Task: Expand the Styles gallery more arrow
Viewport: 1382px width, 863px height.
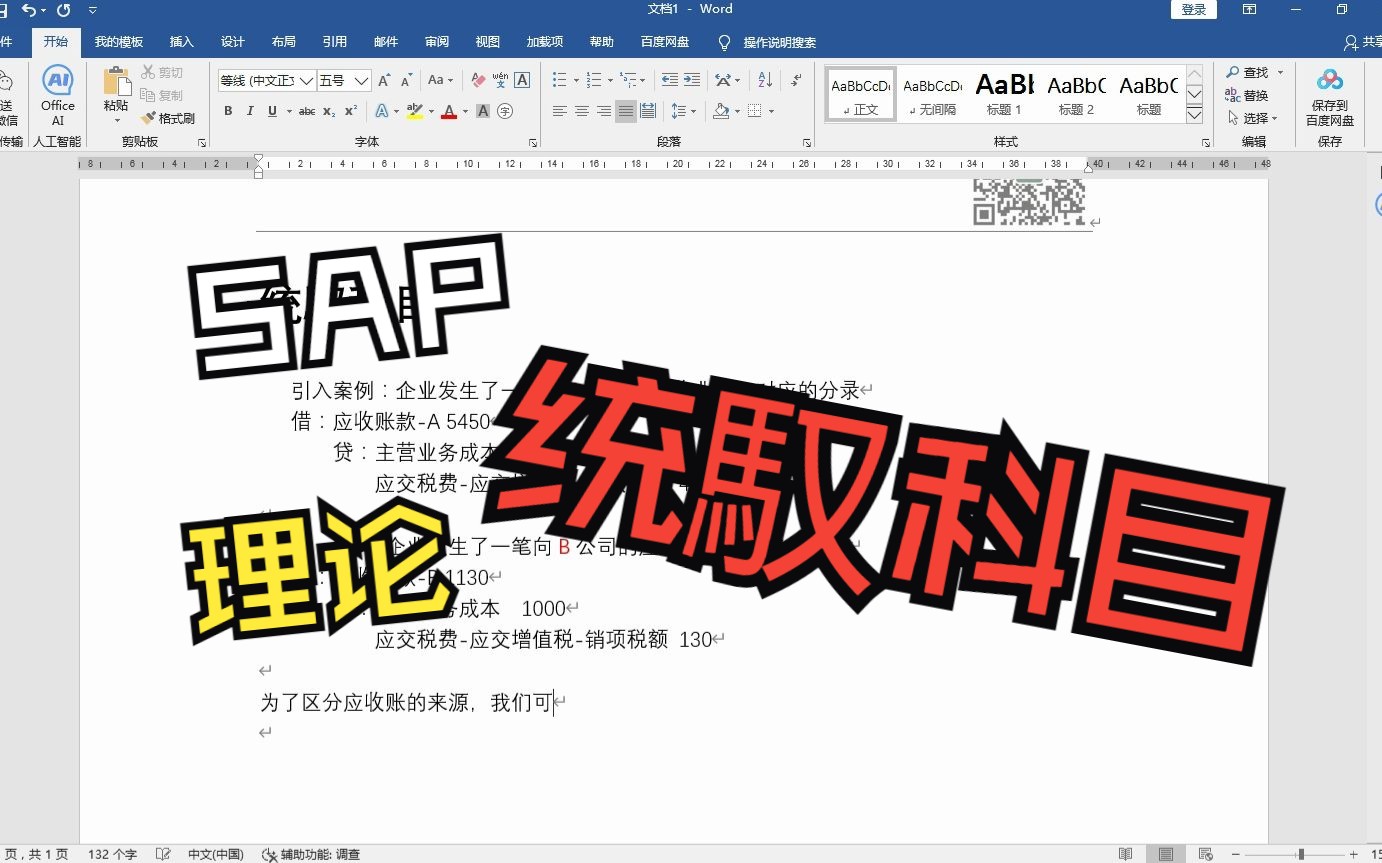Action: click(x=1194, y=115)
